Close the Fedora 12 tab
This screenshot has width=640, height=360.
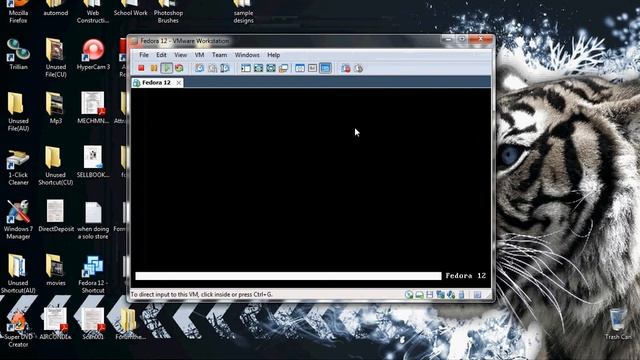click(179, 82)
